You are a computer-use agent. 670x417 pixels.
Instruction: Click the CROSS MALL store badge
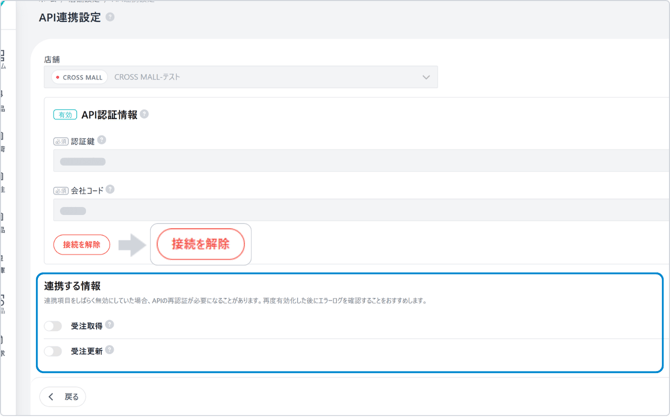80,77
